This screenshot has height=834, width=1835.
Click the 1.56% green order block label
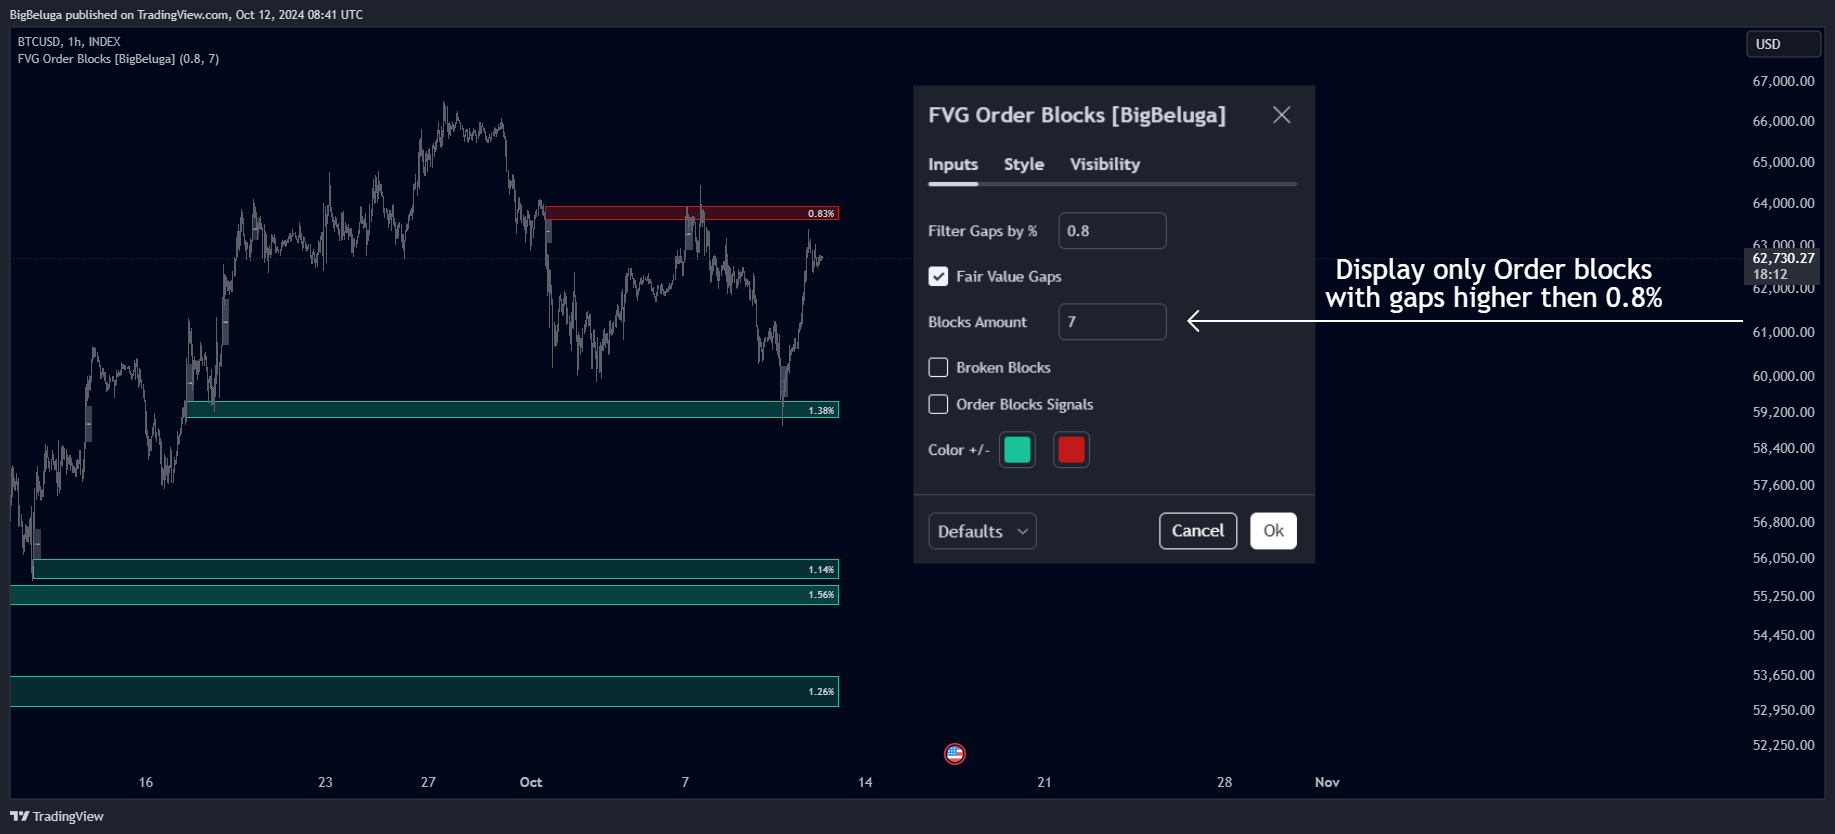[x=821, y=595]
